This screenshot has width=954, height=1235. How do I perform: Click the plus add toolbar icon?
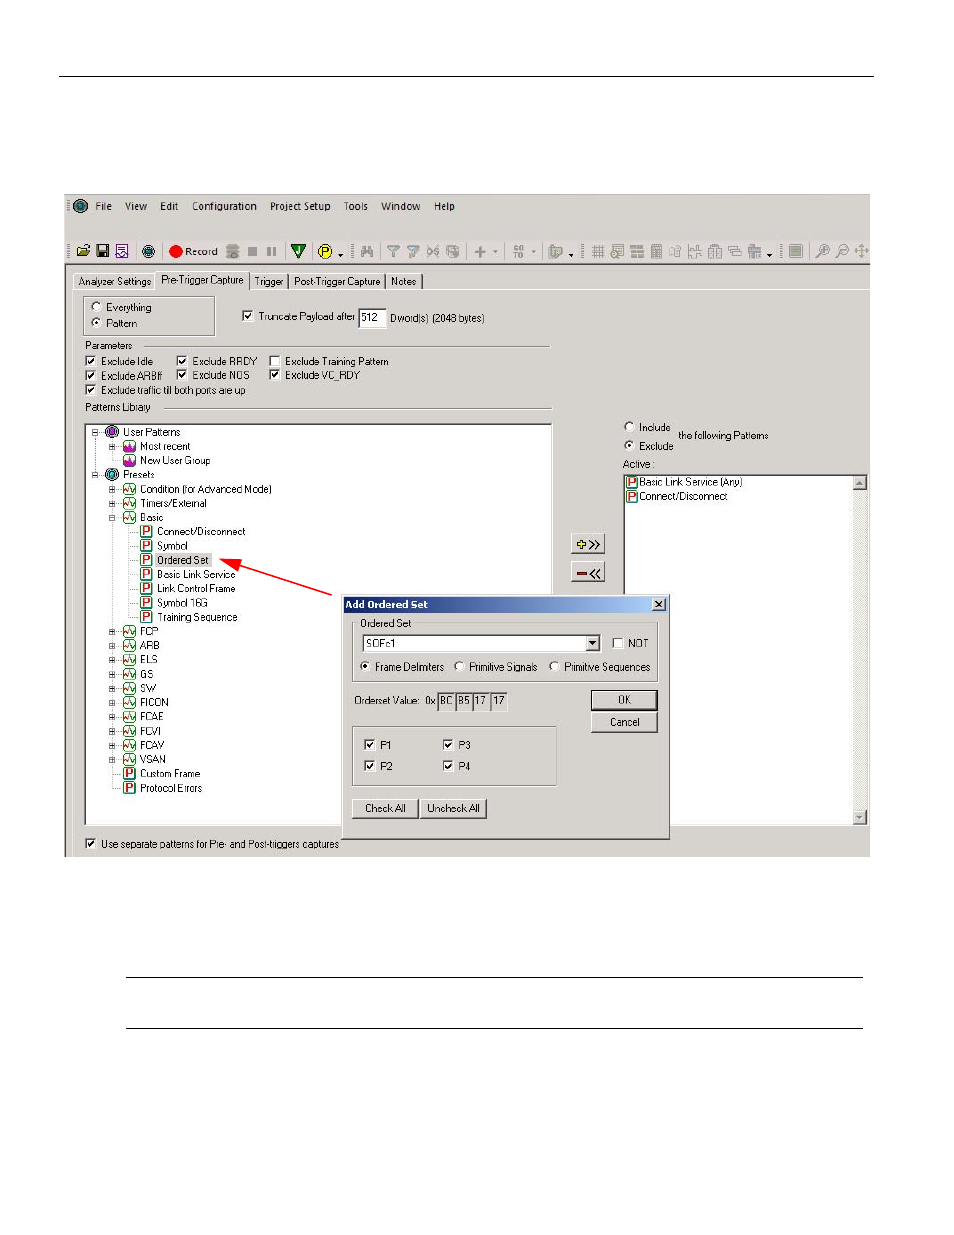(x=480, y=252)
